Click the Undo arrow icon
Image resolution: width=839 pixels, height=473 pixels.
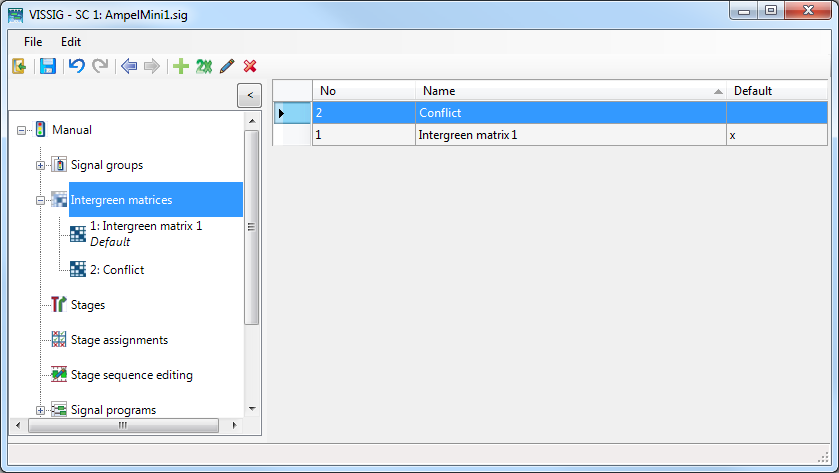[76, 66]
